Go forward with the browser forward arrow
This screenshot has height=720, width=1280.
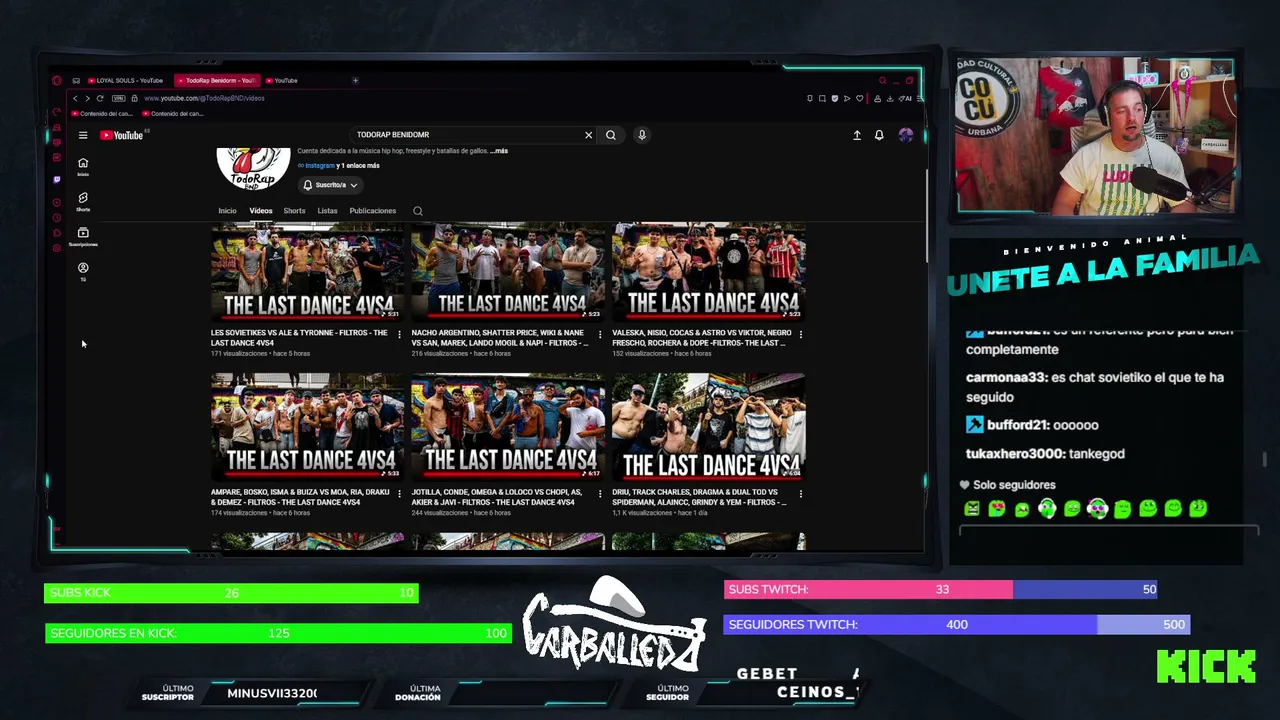pyautogui.click(x=87, y=98)
